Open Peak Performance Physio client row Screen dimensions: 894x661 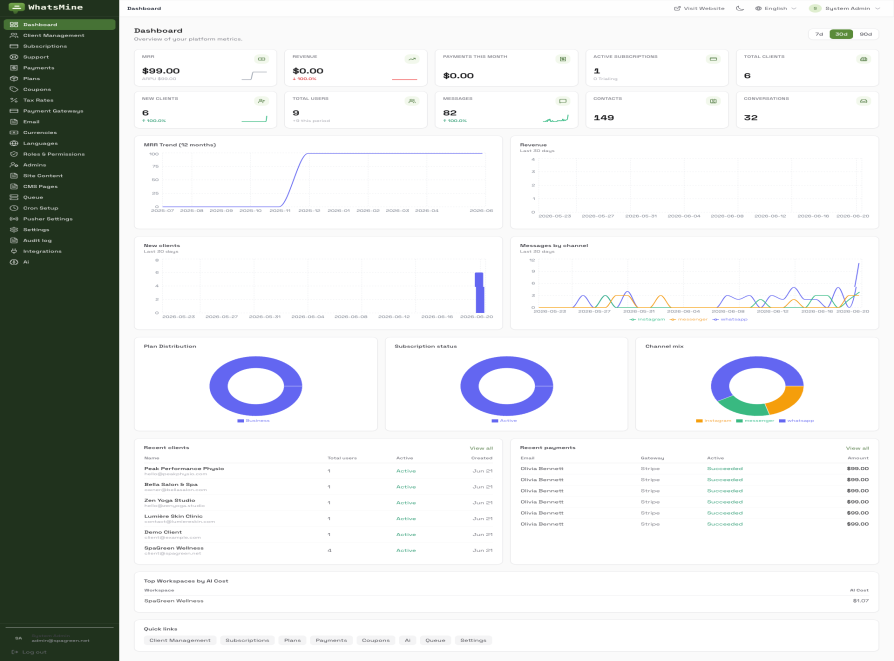point(318,471)
